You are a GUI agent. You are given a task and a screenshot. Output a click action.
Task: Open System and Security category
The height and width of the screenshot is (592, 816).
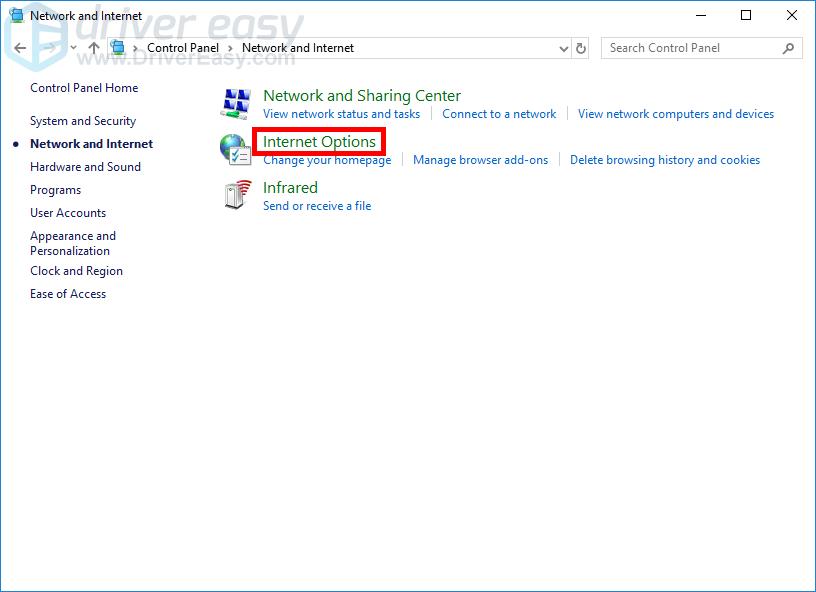[83, 121]
